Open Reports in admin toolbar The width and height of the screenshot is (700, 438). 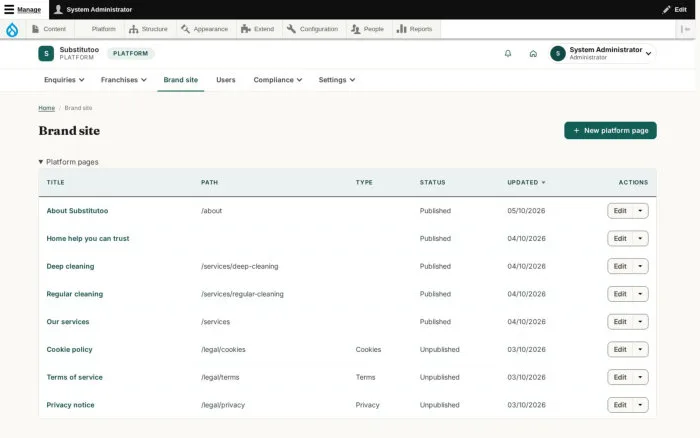[x=415, y=29]
